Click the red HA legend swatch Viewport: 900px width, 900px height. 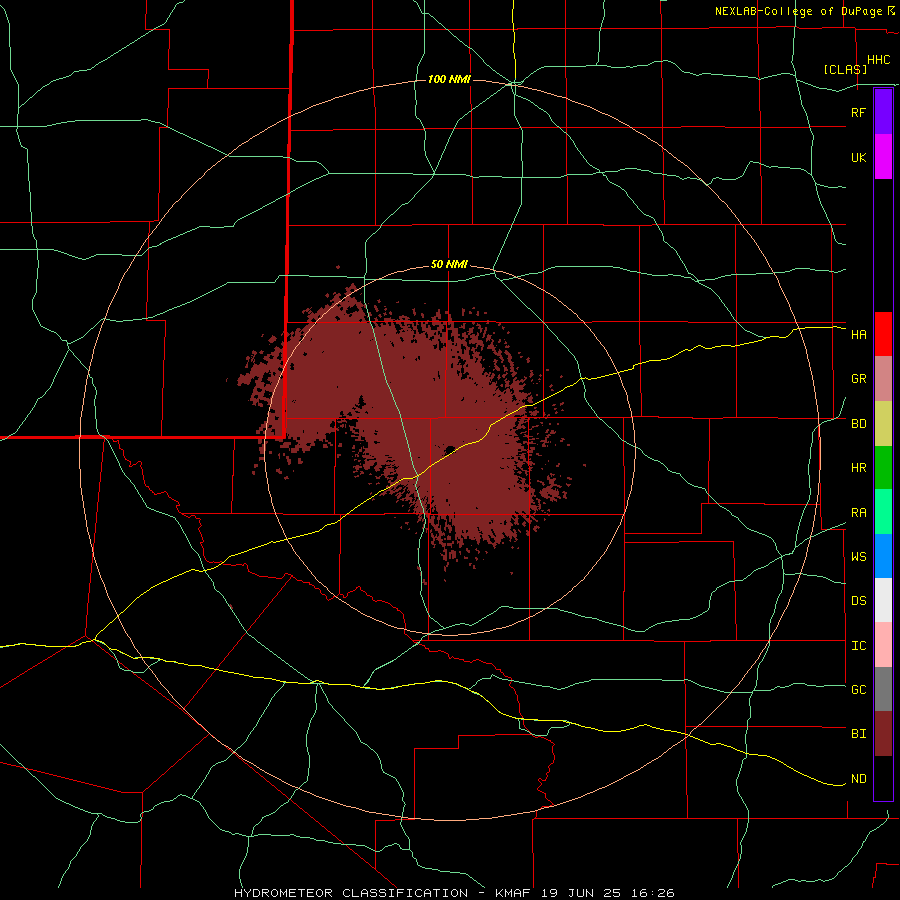pos(883,334)
